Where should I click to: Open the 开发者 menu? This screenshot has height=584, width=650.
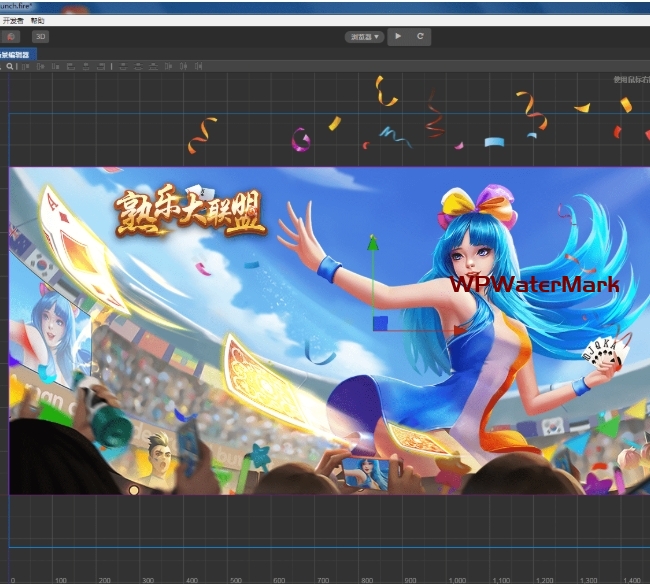[x=12, y=21]
